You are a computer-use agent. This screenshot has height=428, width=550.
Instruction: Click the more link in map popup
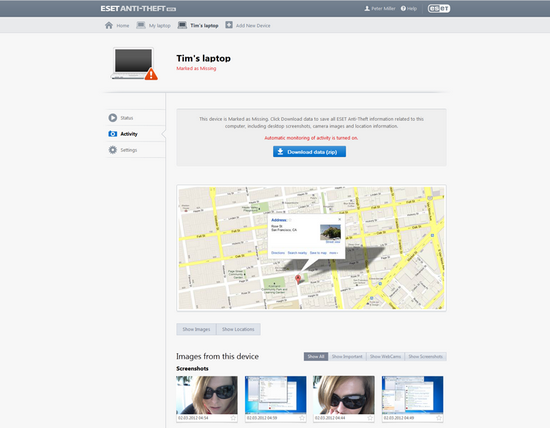point(334,253)
